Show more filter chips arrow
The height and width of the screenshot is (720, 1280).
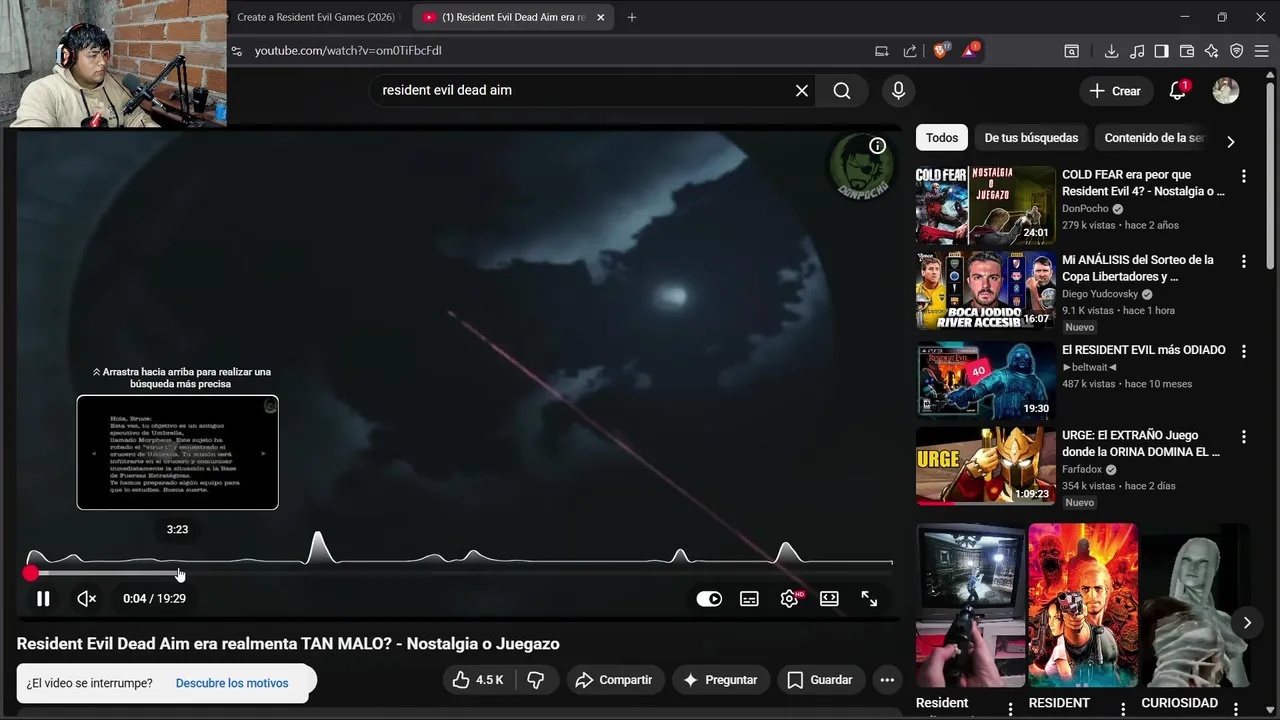tap(1231, 141)
